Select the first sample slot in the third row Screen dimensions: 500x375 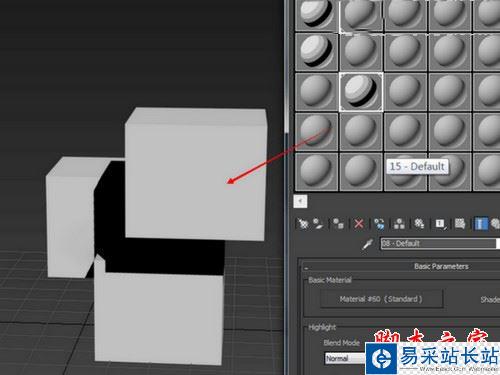pos(316,92)
